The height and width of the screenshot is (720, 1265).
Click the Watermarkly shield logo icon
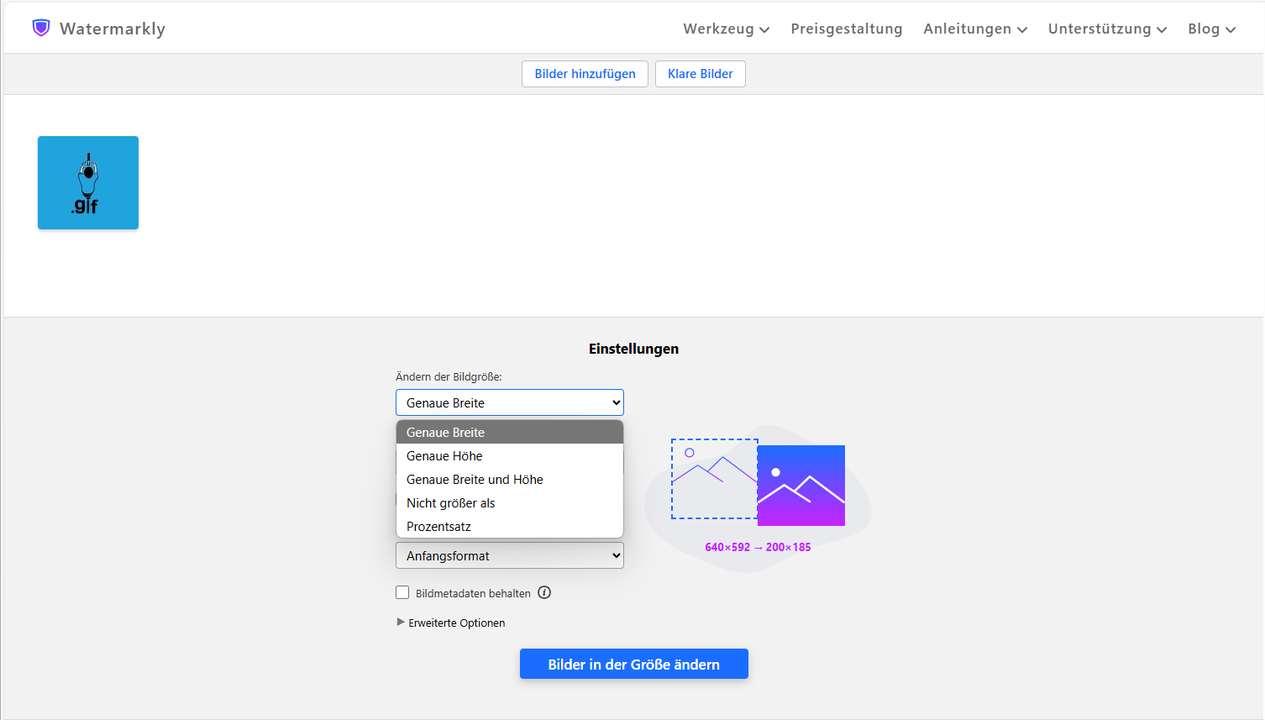click(41, 28)
